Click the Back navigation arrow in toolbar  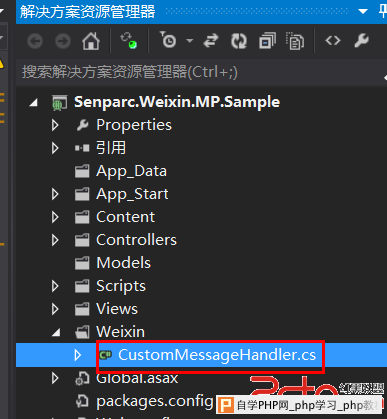tap(35, 41)
